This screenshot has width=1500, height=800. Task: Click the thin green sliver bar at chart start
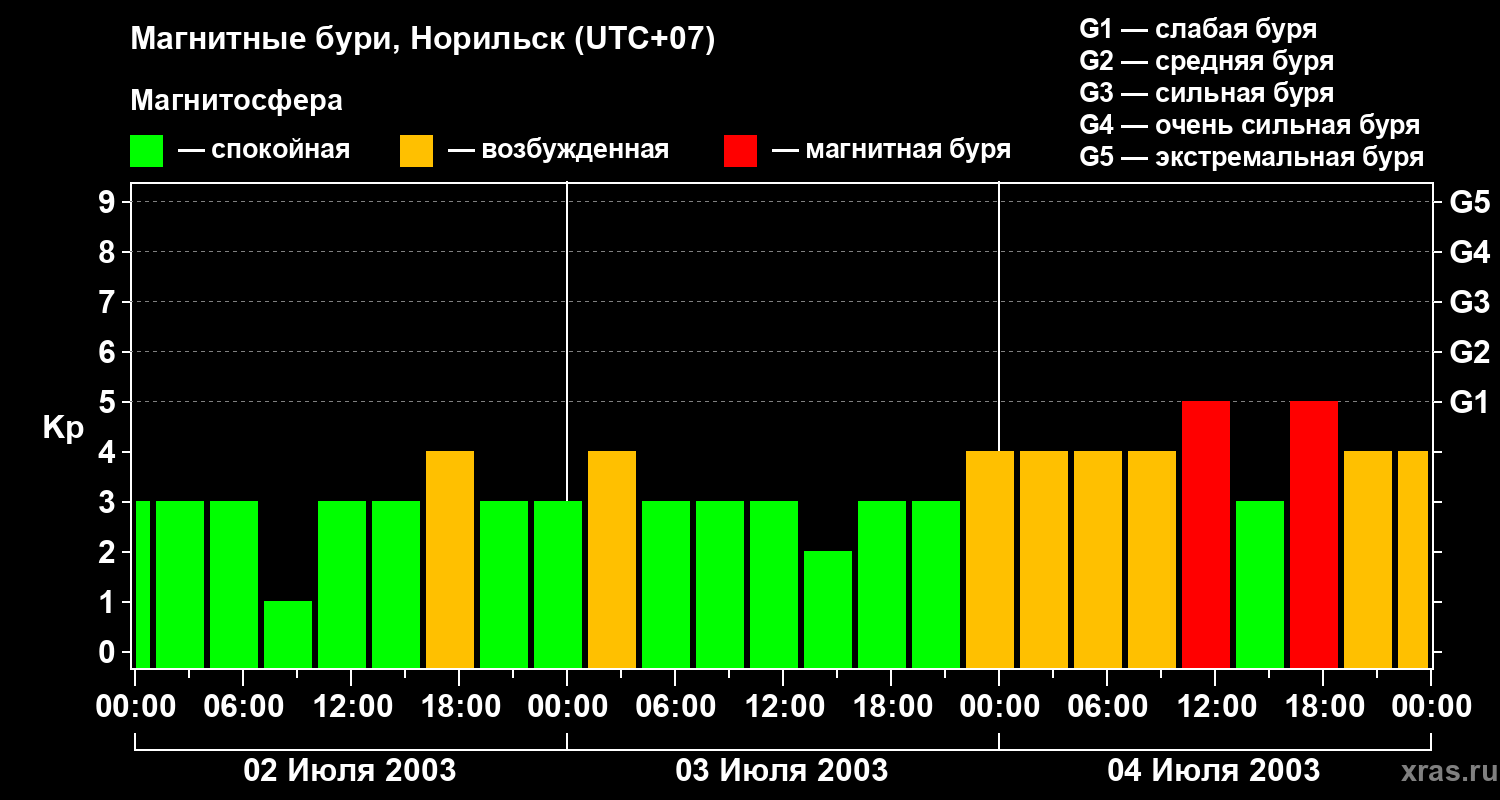[x=142, y=584]
